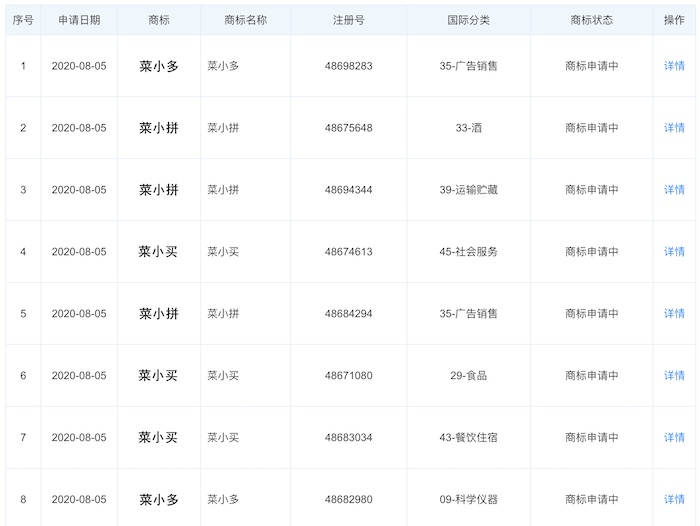
Task: Click the 序号 column header
Action: pyautogui.click(x=23, y=20)
